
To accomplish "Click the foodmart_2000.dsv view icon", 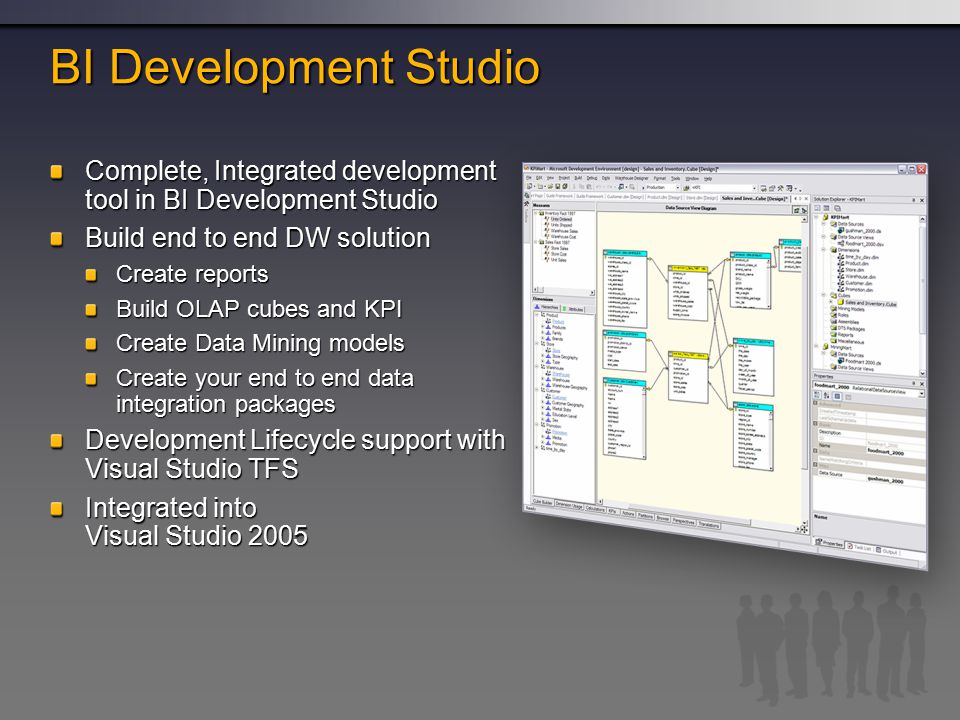I will [x=841, y=243].
